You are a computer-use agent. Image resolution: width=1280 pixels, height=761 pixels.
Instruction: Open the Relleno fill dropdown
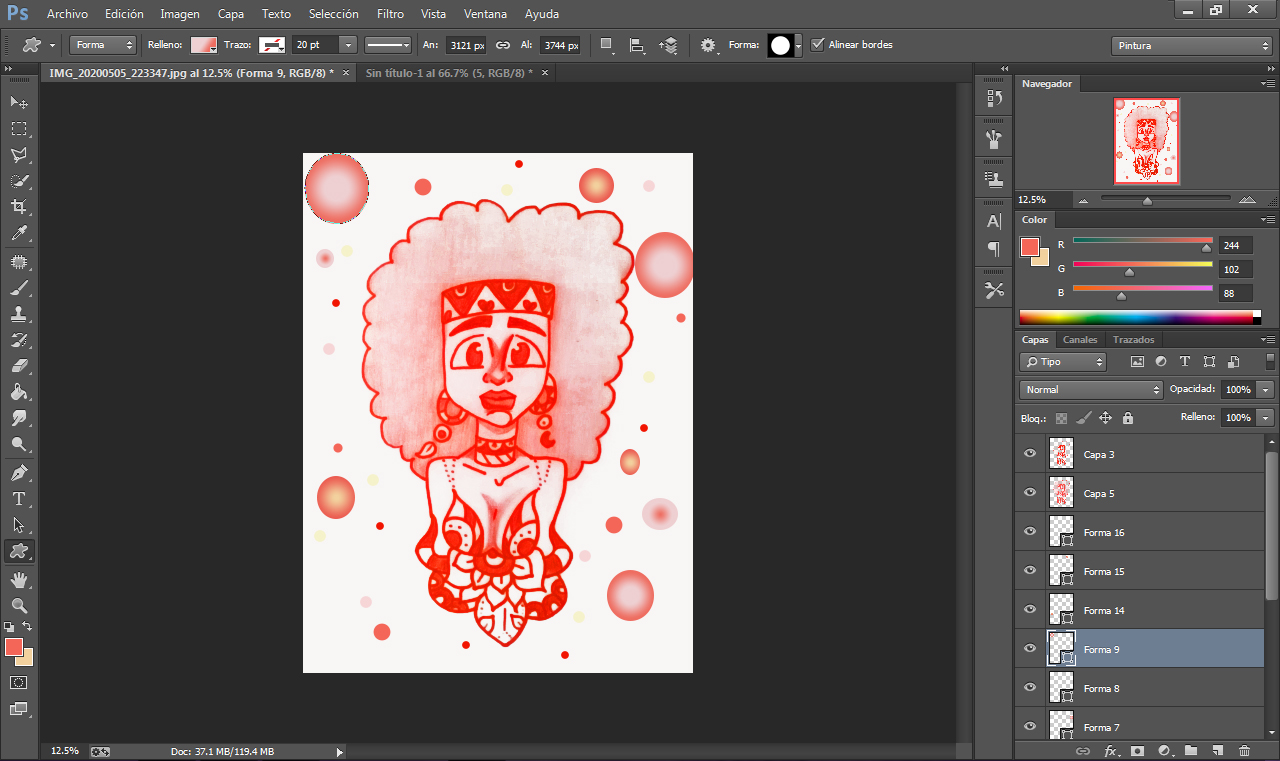[x=204, y=45]
